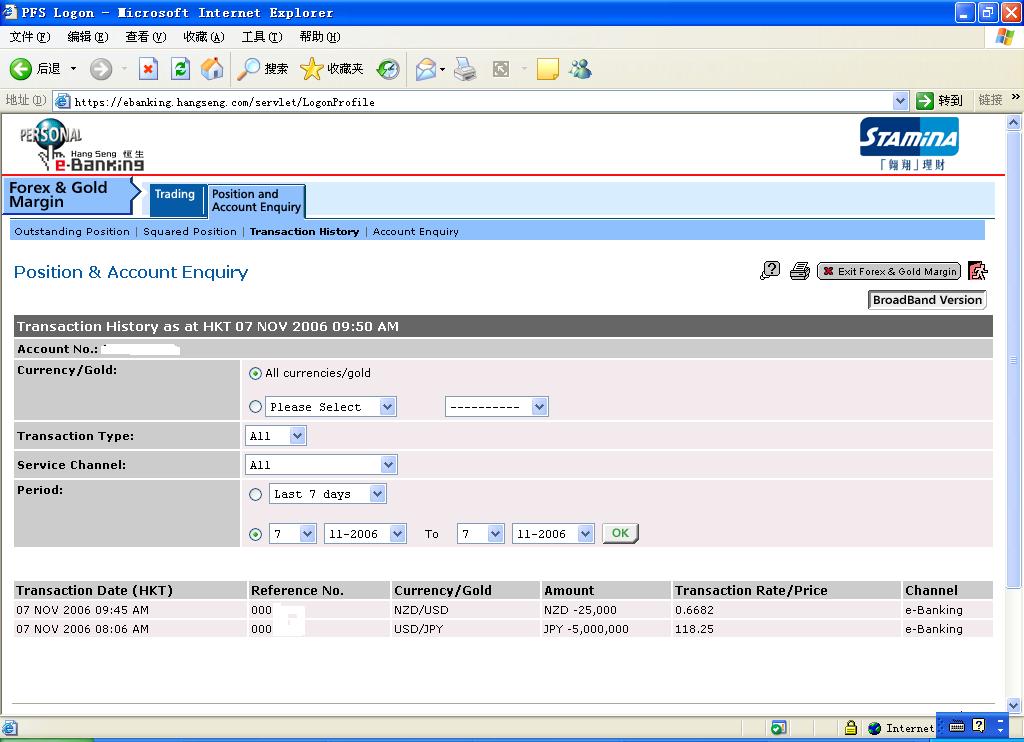Screen dimensions: 1024x742
Task: Select the All currencies/gold radio button
Action: click(256, 373)
